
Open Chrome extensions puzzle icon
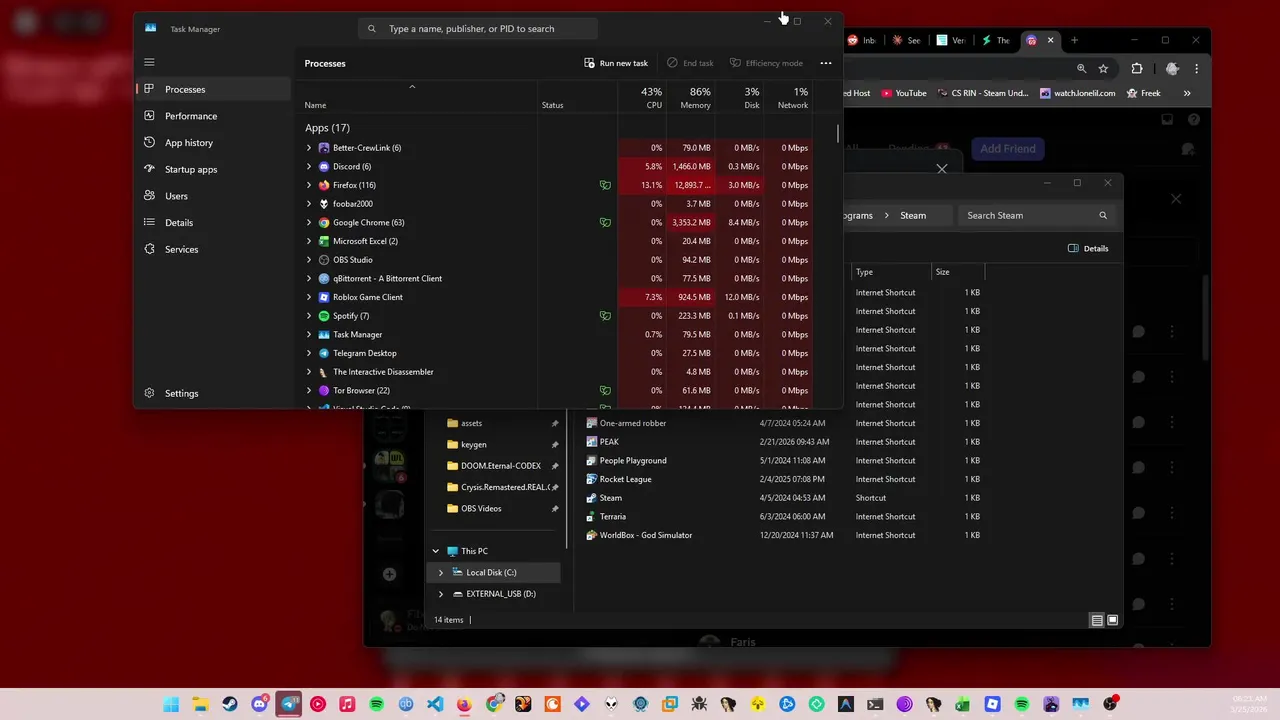(x=1137, y=68)
